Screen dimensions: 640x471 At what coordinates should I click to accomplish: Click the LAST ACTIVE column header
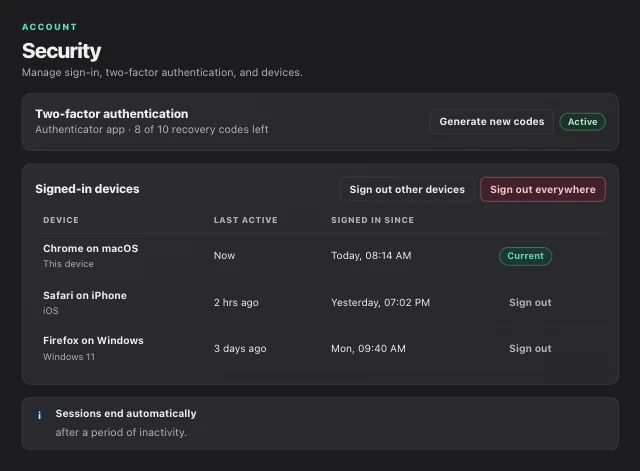246,220
